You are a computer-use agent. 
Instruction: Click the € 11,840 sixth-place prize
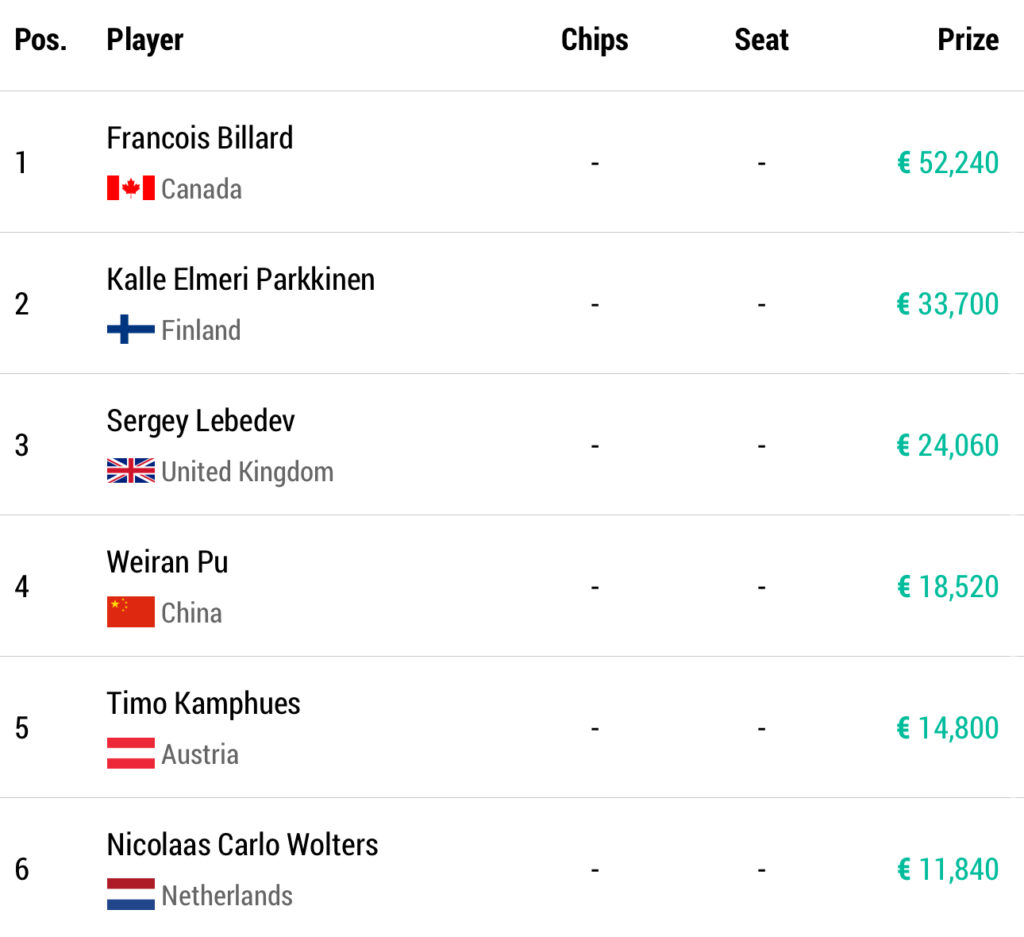[947, 870]
